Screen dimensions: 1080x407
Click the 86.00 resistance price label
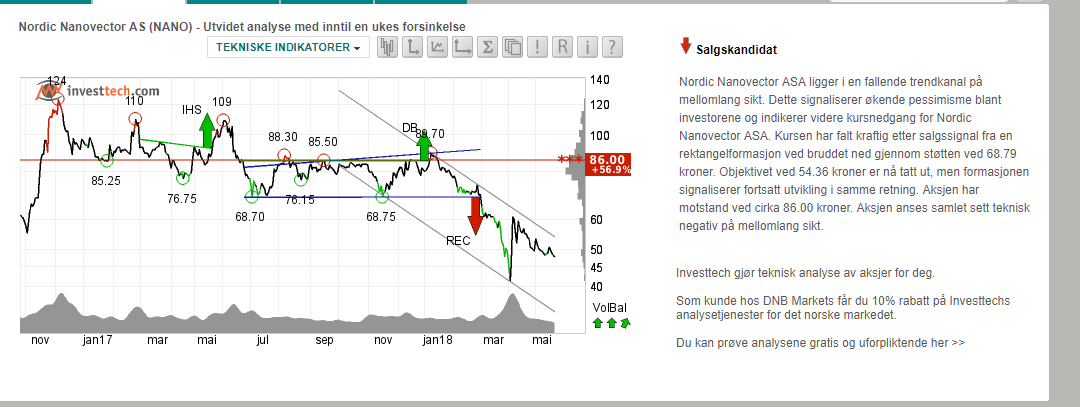point(608,164)
